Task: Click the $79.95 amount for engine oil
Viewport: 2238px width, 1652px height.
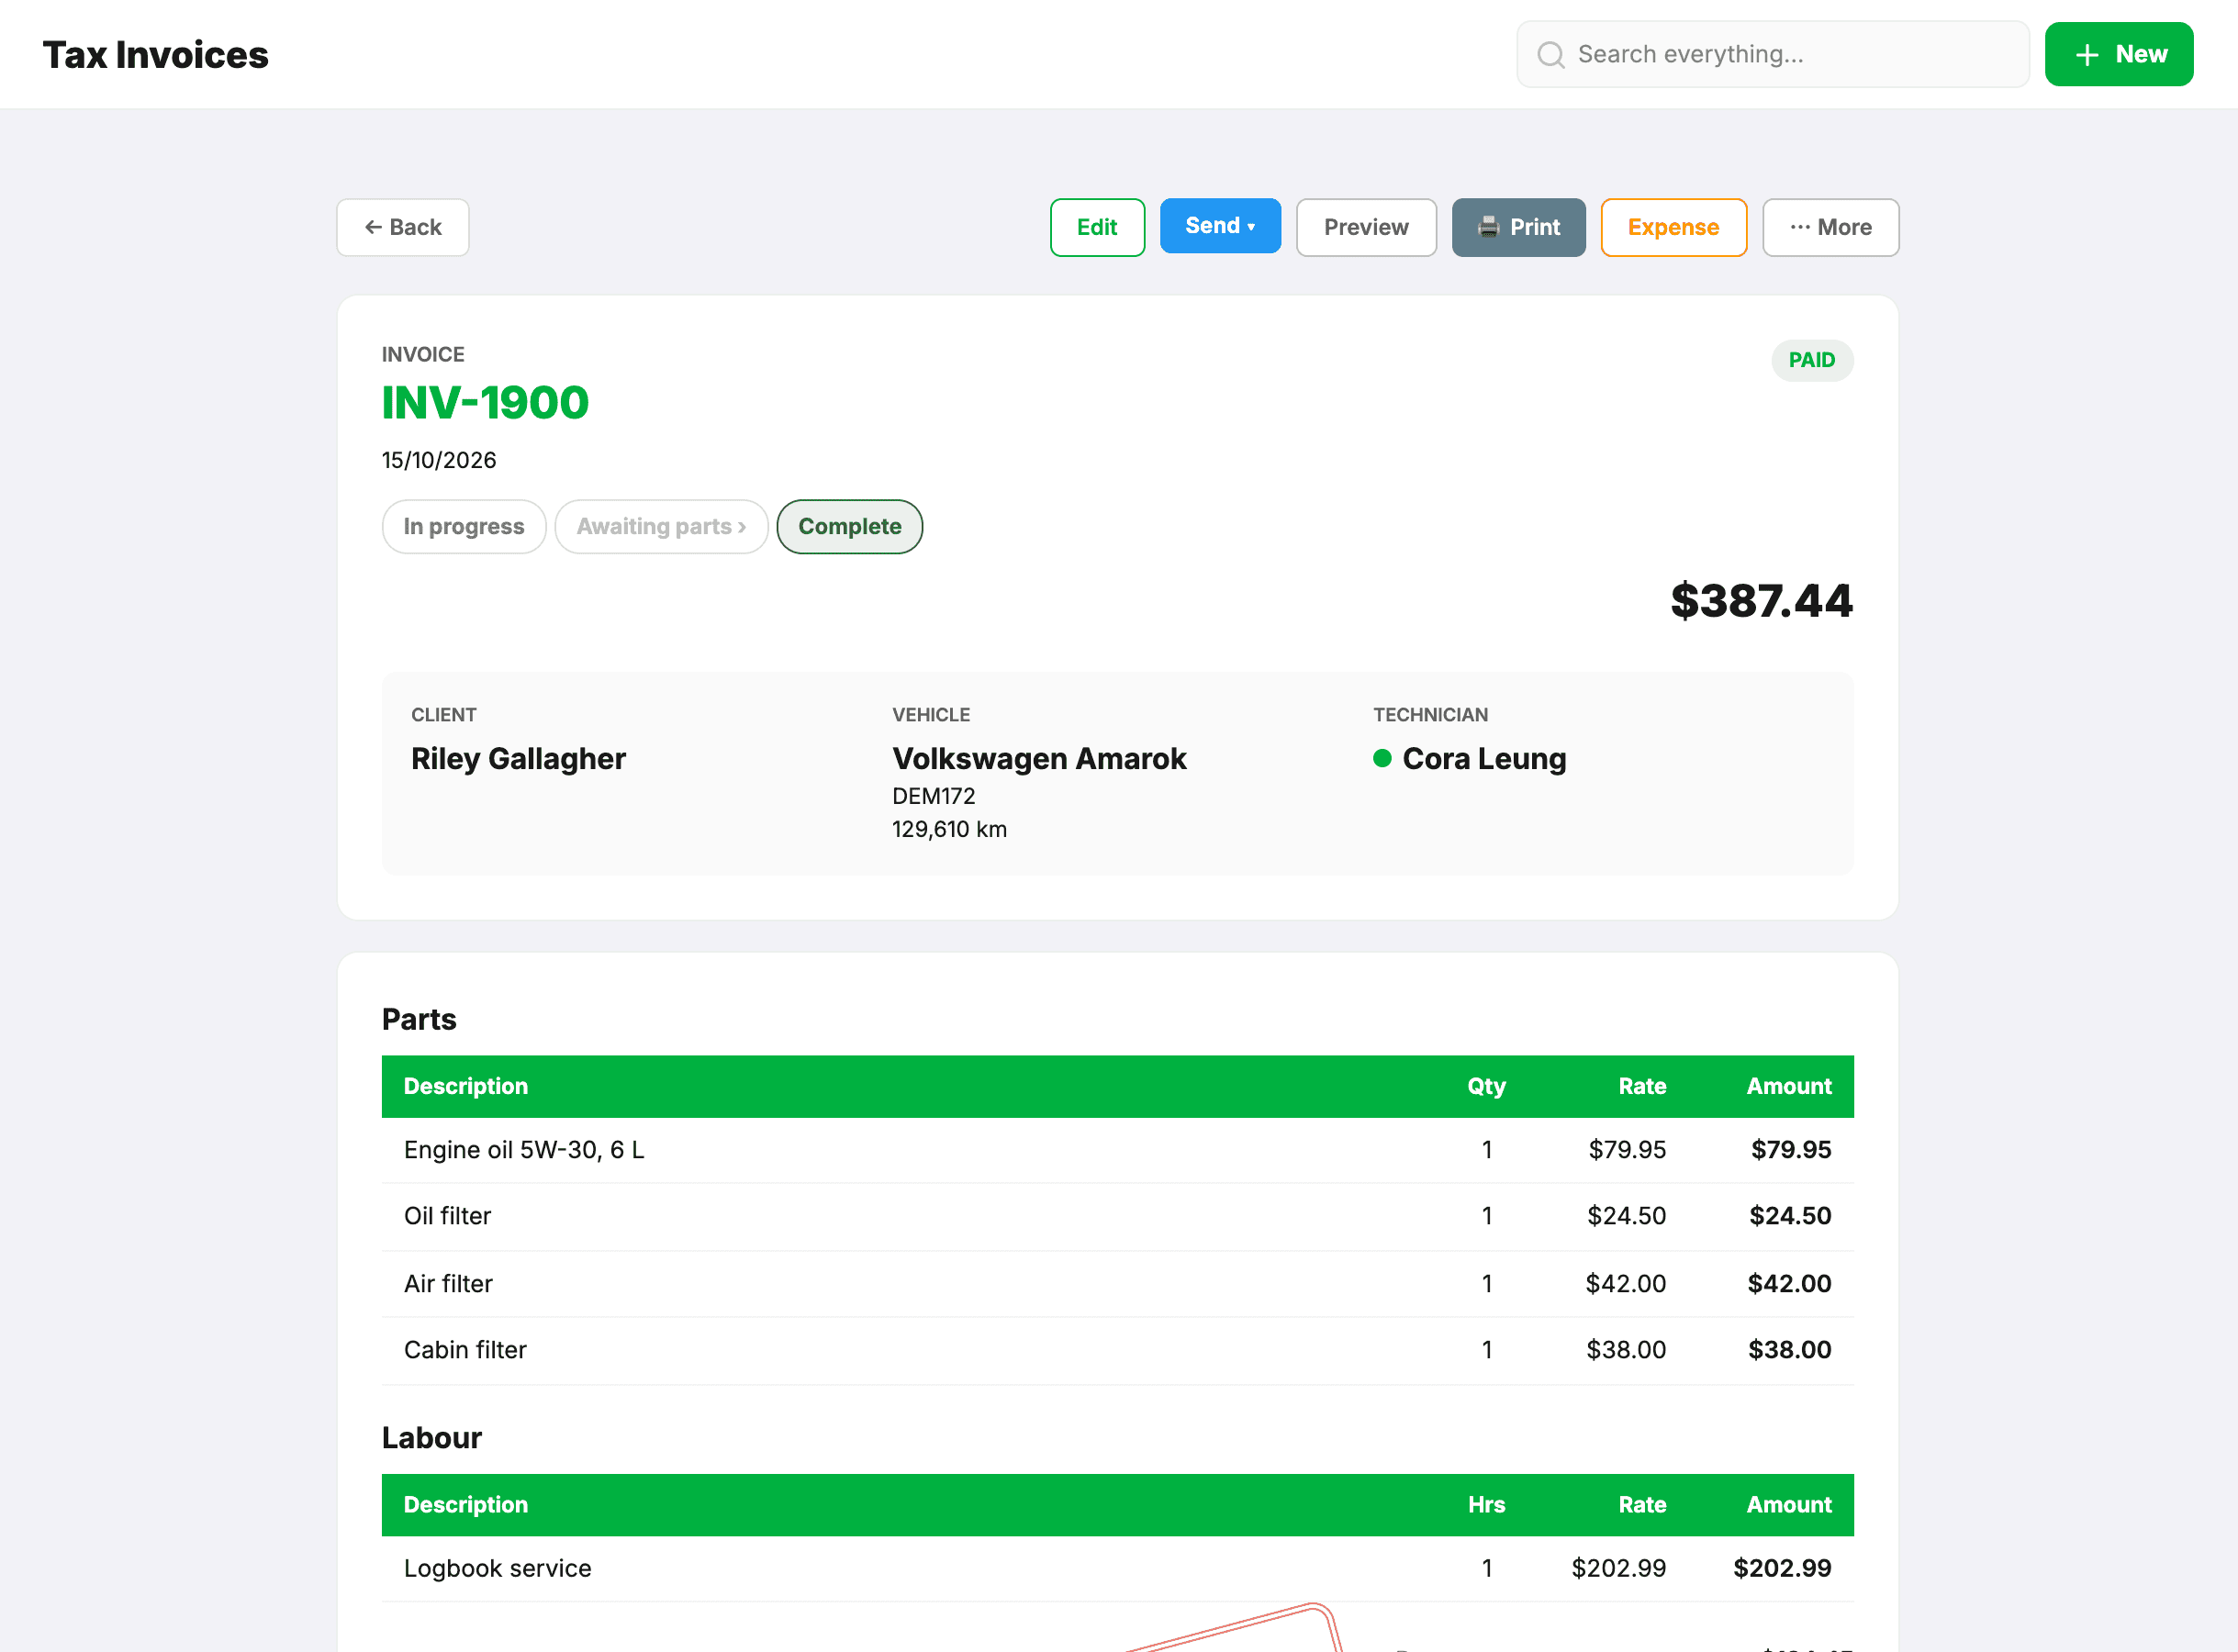Action: pos(1790,1150)
